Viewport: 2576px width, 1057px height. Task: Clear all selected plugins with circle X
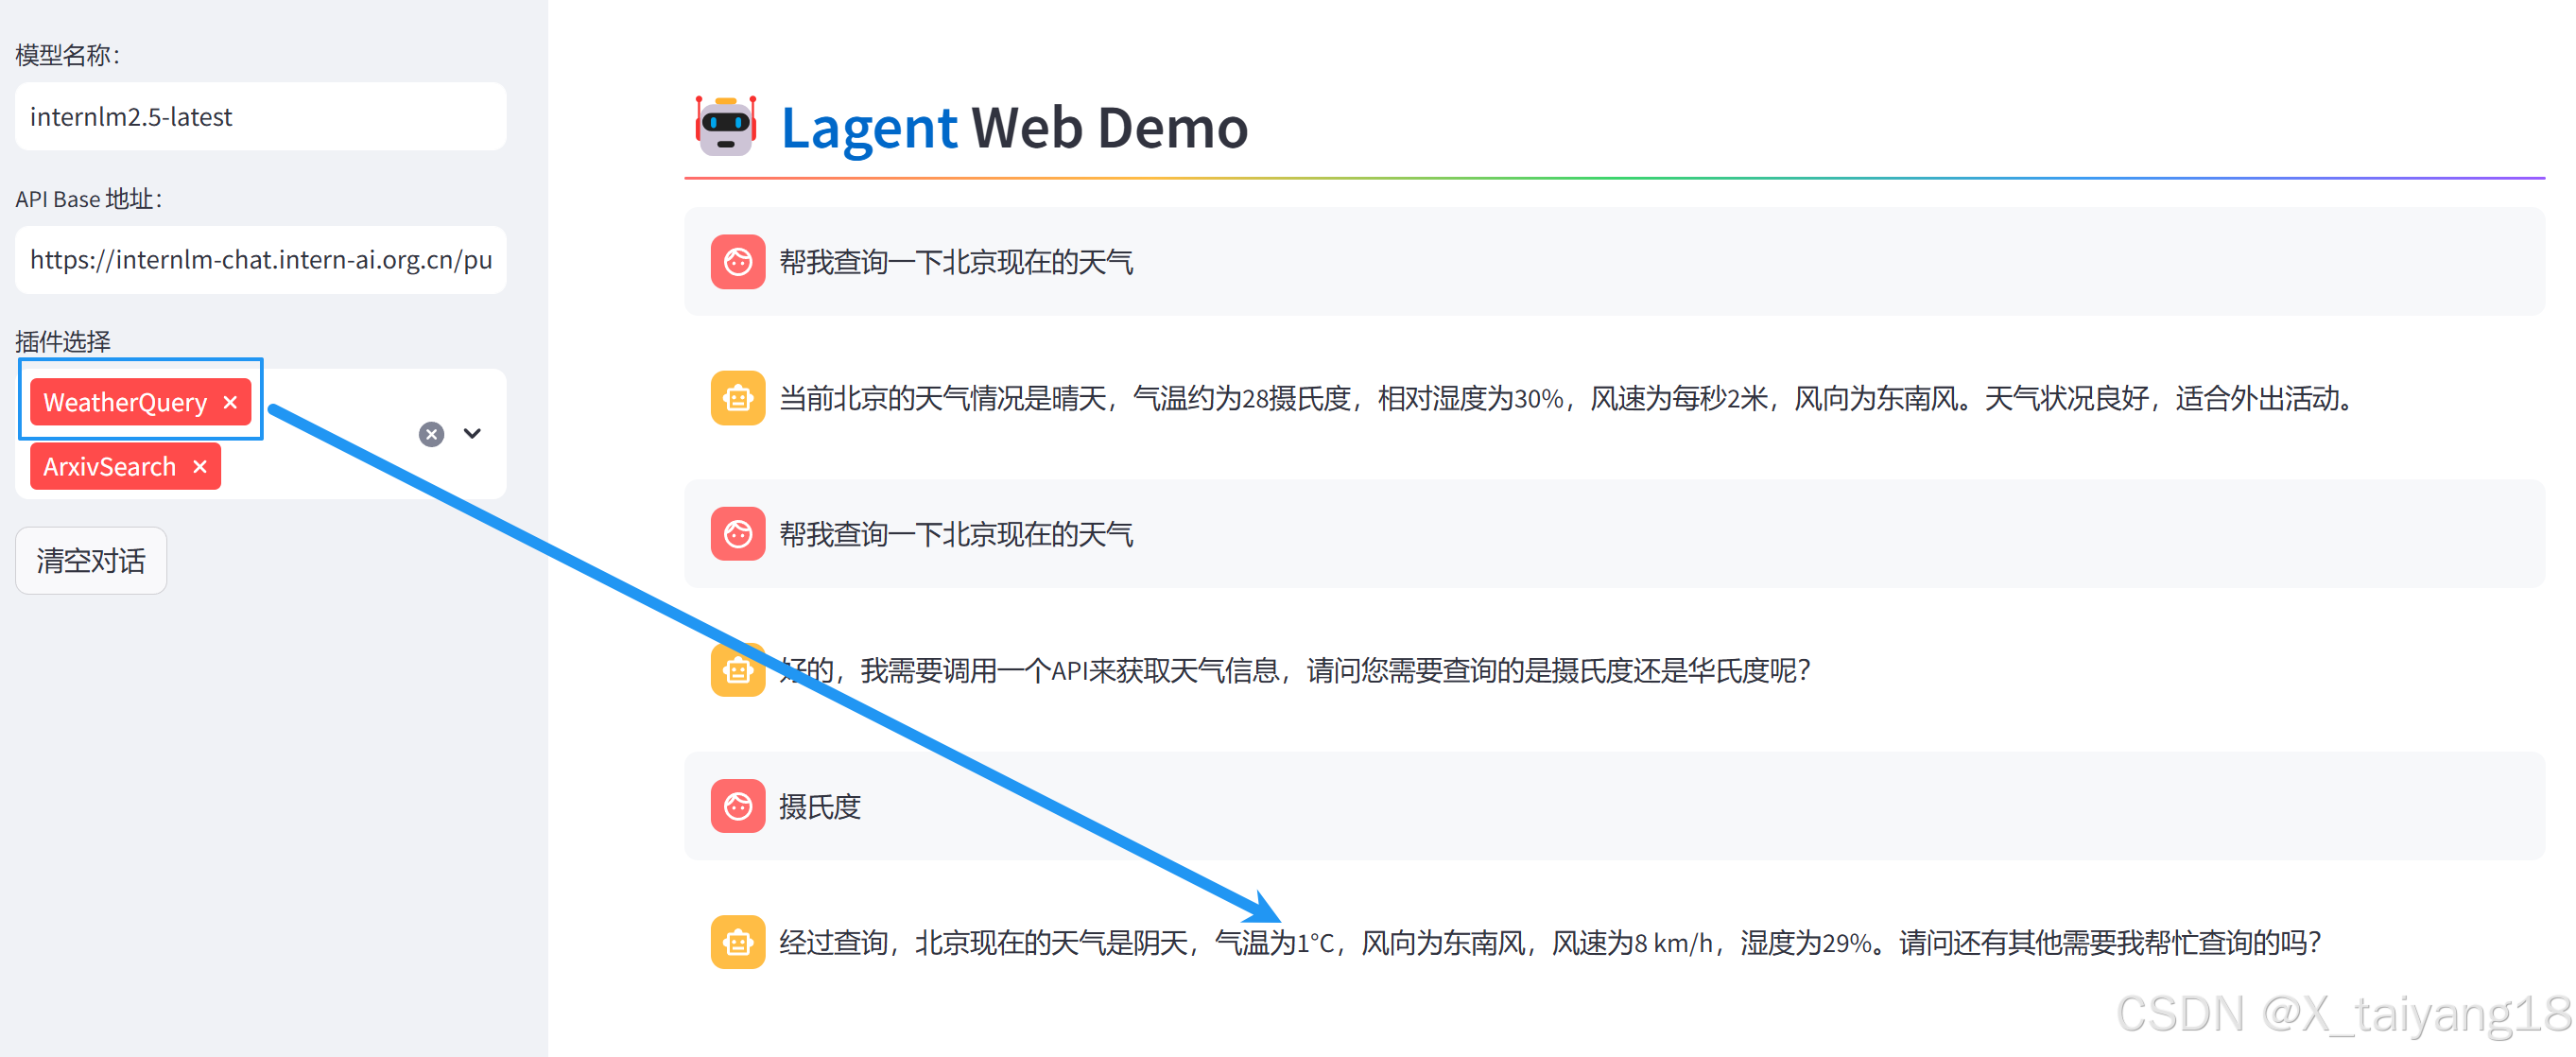[431, 434]
